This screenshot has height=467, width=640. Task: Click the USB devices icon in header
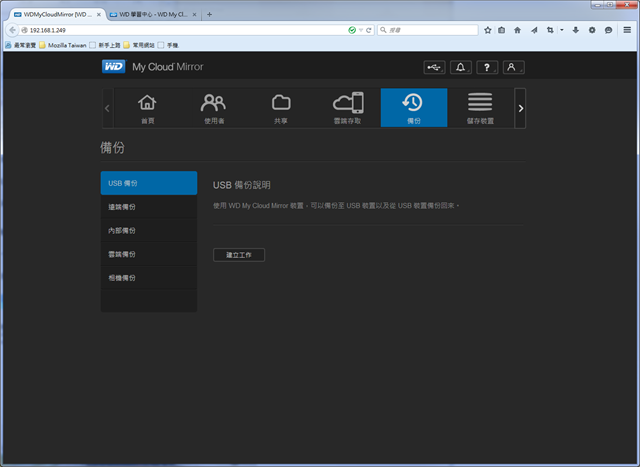(x=434, y=67)
